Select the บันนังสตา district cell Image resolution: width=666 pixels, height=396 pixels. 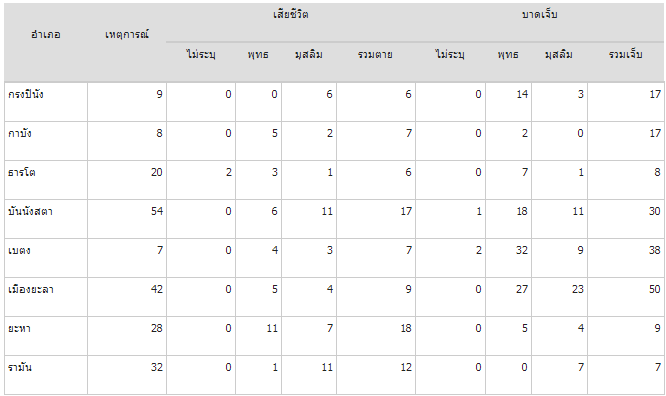(46, 219)
